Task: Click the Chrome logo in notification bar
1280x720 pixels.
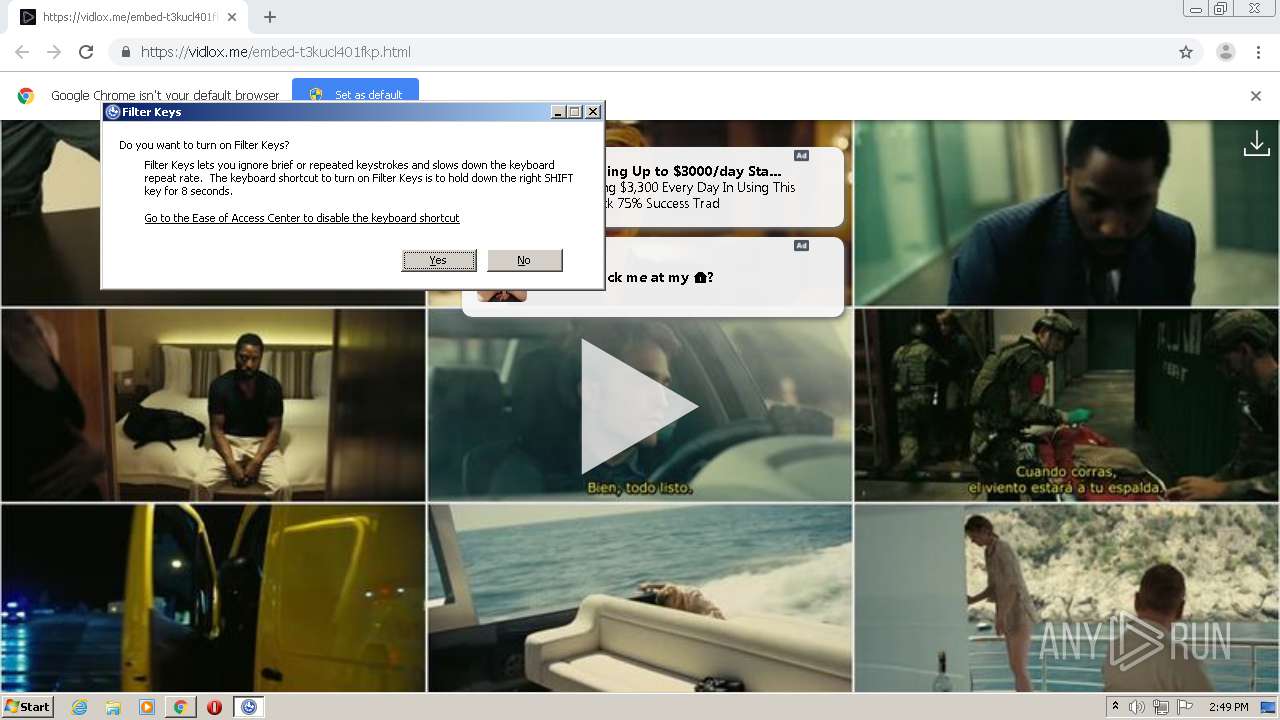Action: point(26,96)
